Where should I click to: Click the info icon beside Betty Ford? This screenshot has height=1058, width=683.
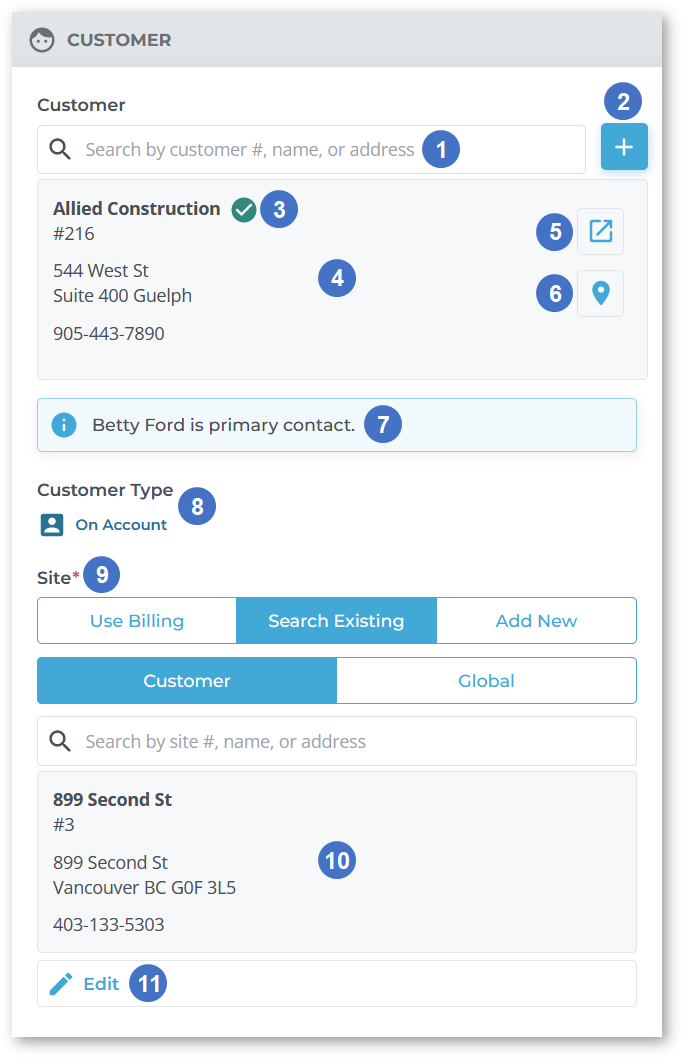point(64,425)
